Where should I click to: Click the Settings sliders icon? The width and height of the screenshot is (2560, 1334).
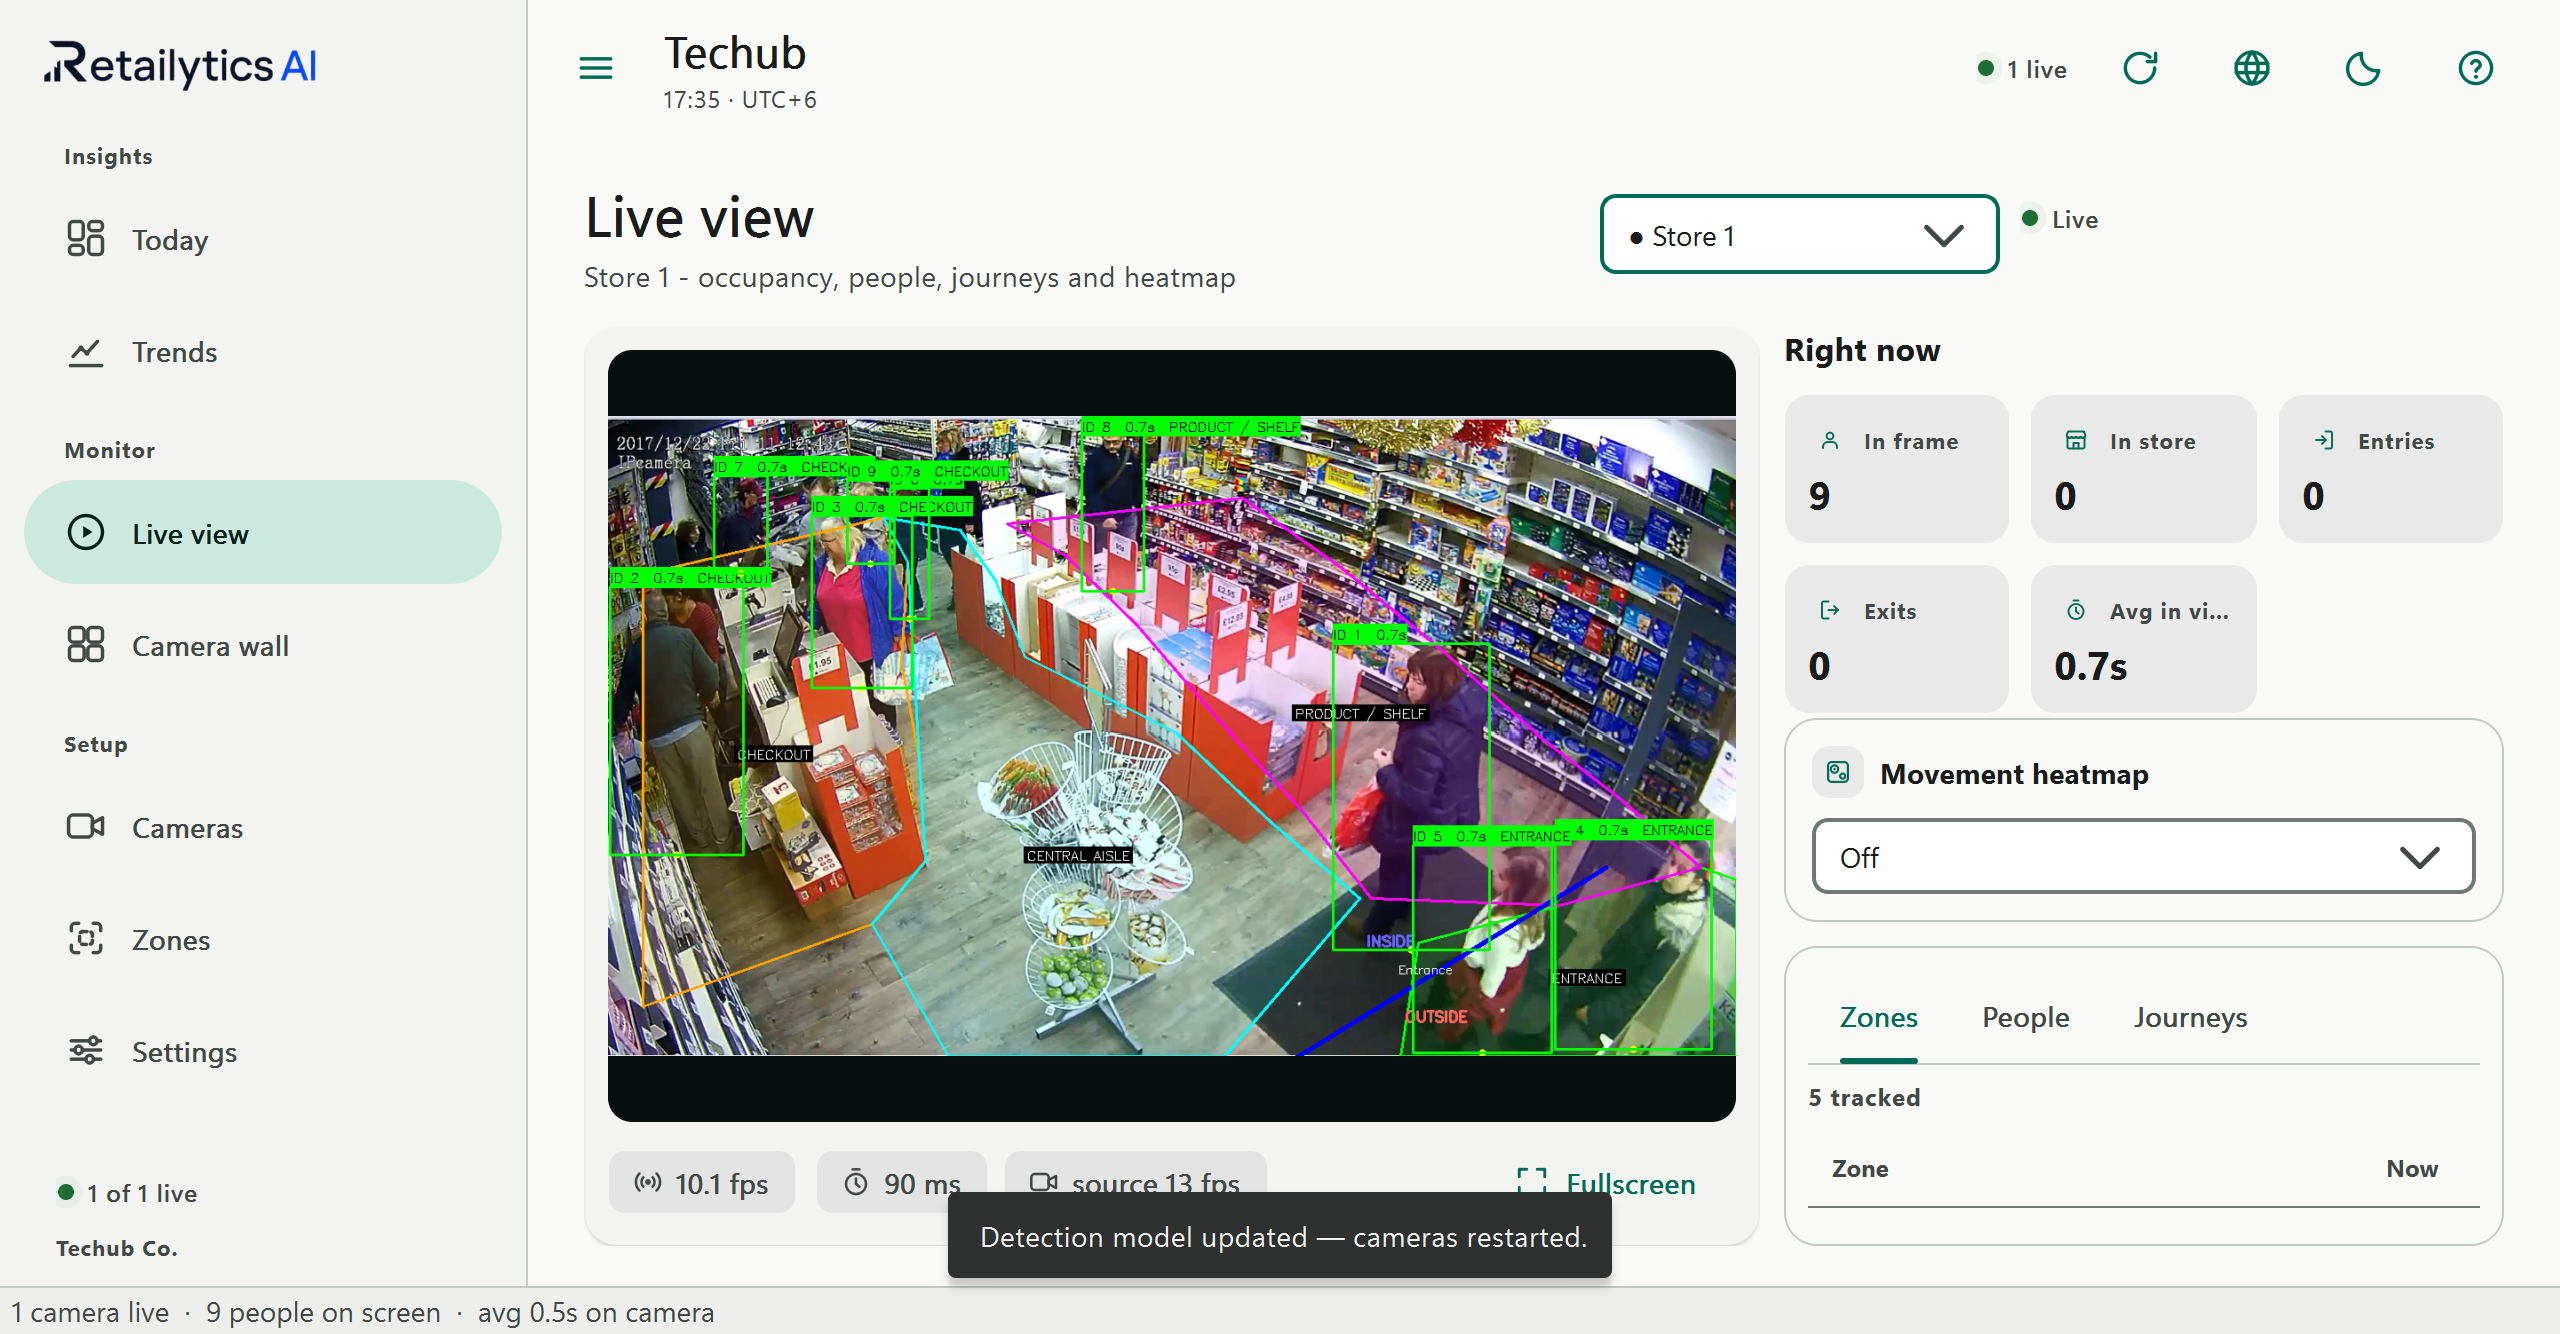86,1050
